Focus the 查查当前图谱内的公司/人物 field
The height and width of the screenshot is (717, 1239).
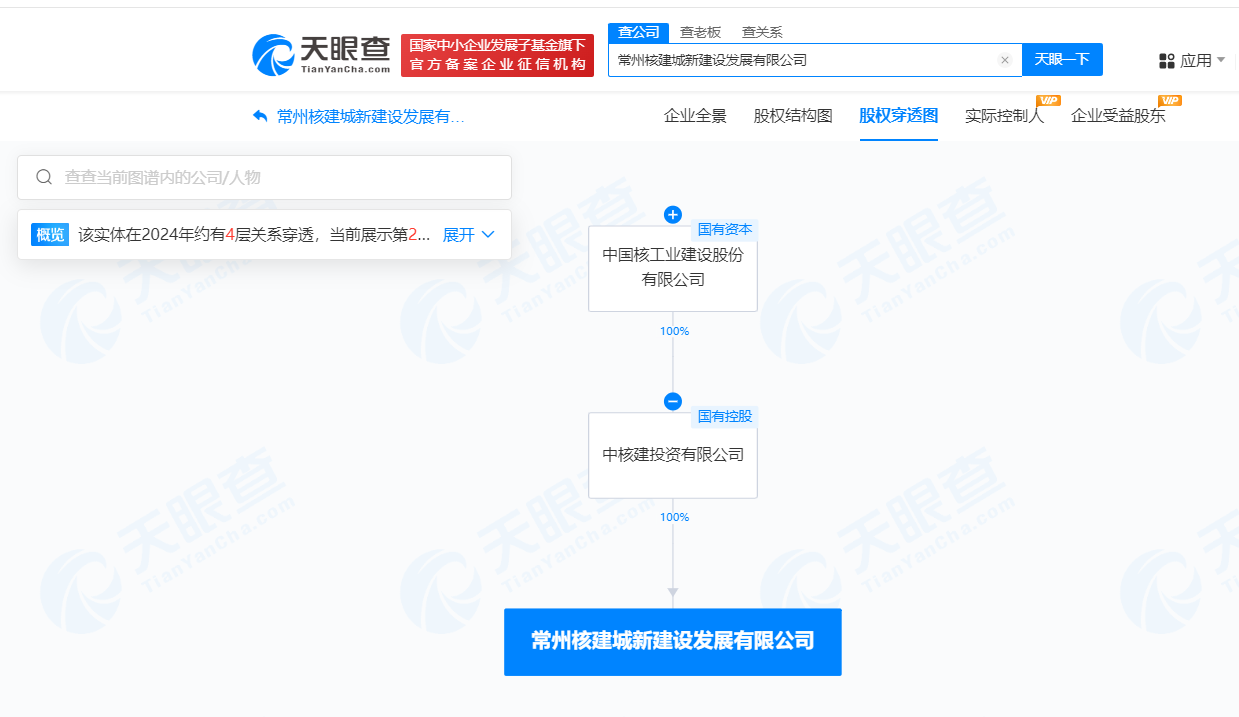(264, 177)
